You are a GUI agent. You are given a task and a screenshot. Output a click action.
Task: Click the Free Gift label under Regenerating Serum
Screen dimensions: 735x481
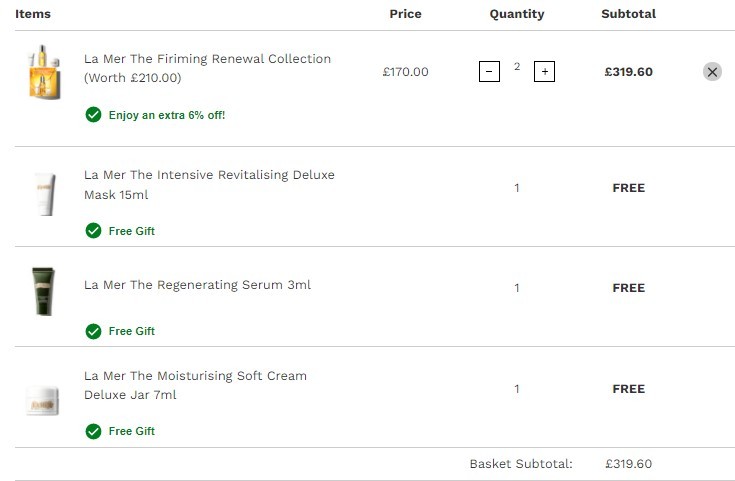click(132, 331)
